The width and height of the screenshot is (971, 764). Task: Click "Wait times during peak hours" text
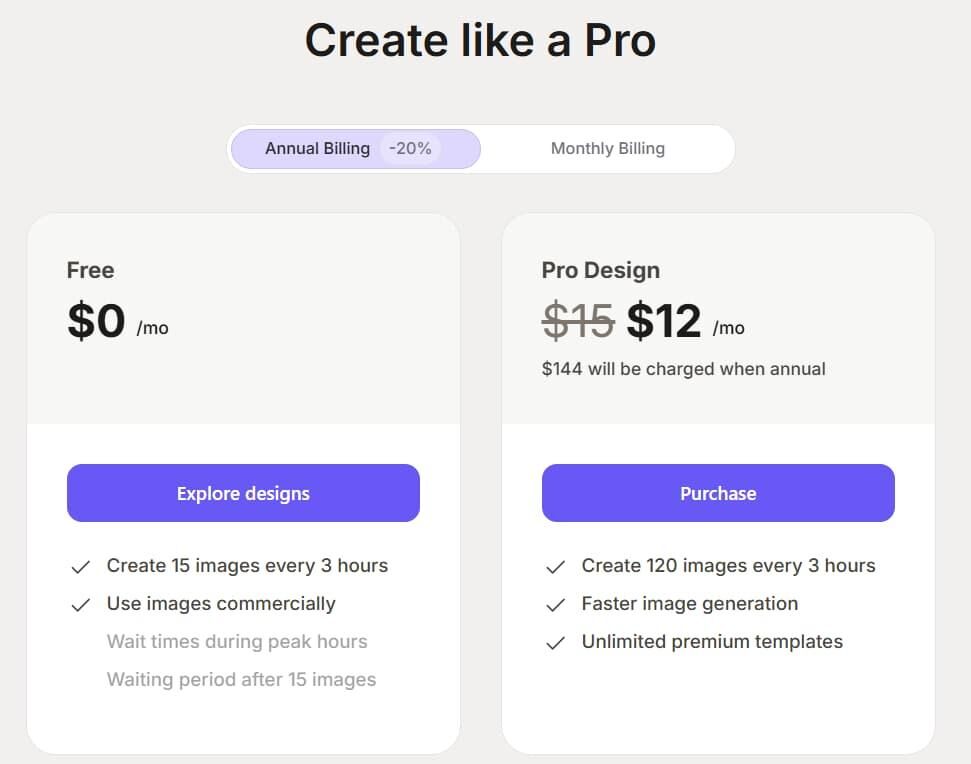237,642
